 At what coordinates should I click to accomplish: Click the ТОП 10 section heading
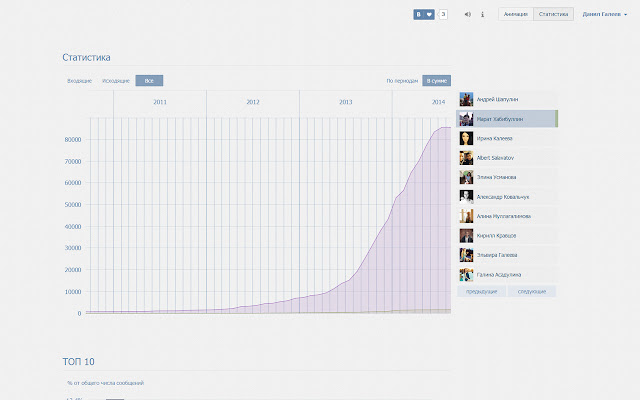pos(78,362)
